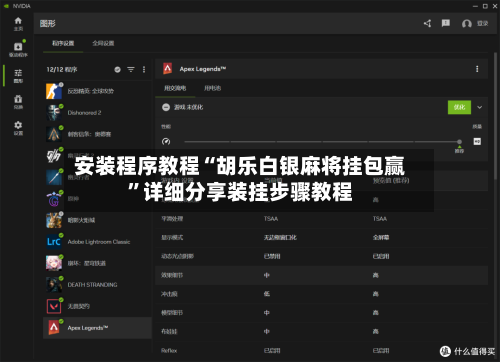
Task: Click the login text in top right
Action: click(x=482, y=23)
